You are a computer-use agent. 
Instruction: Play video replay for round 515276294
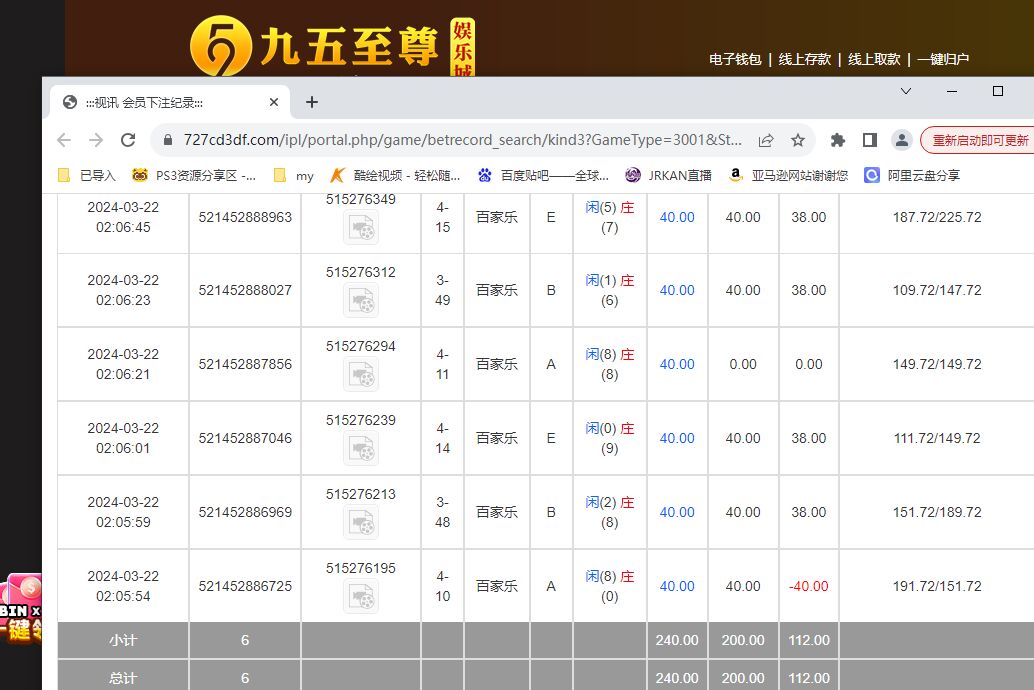coord(360,374)
